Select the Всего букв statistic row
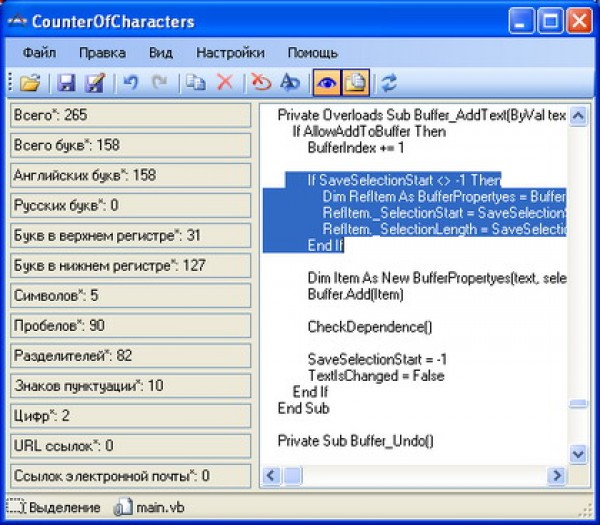The width and height of the screenshot is (600, 525). pyautogui.click(x=128, y=145)
